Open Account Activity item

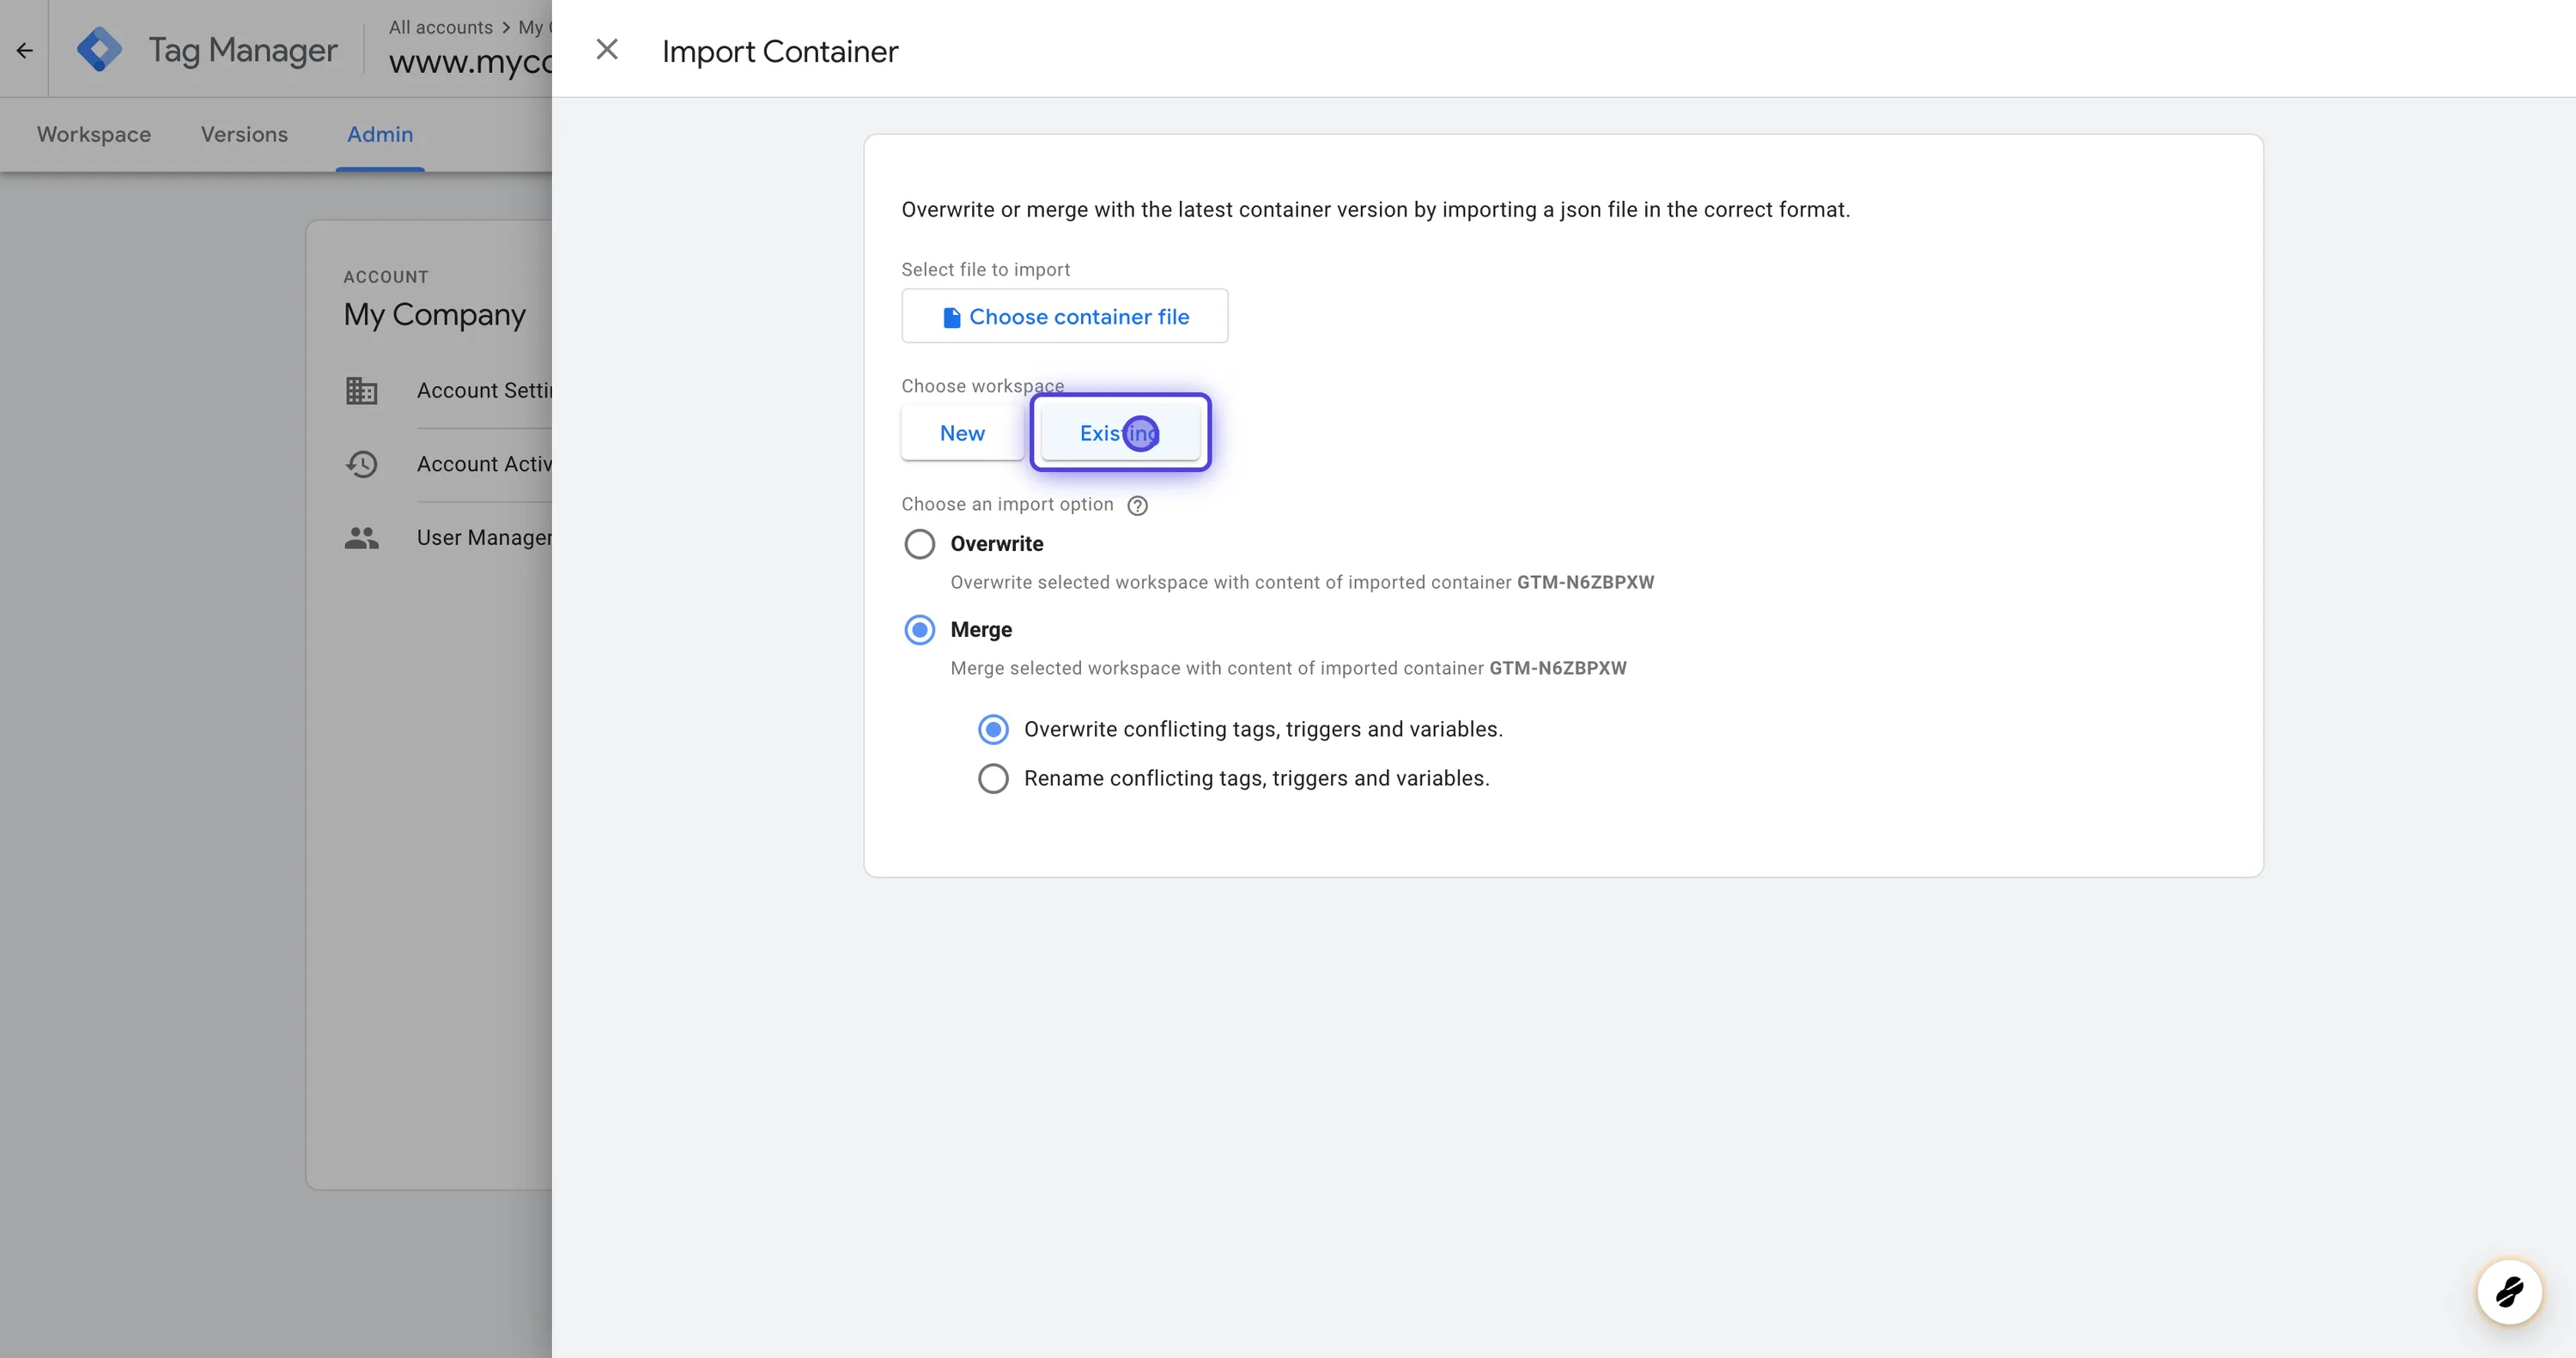(484, 464)
